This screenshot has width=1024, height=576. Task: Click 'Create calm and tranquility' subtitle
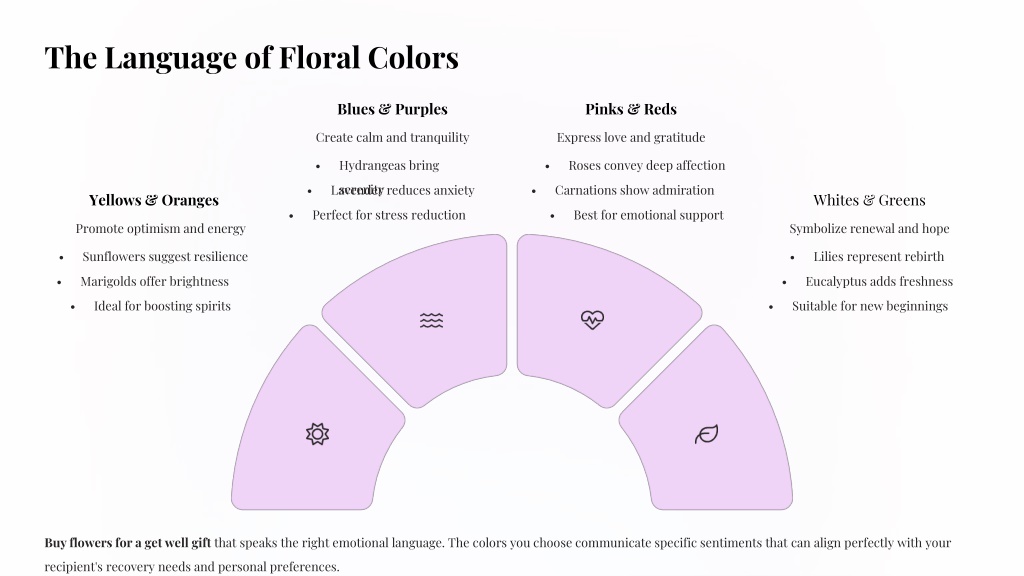(392, 137)
